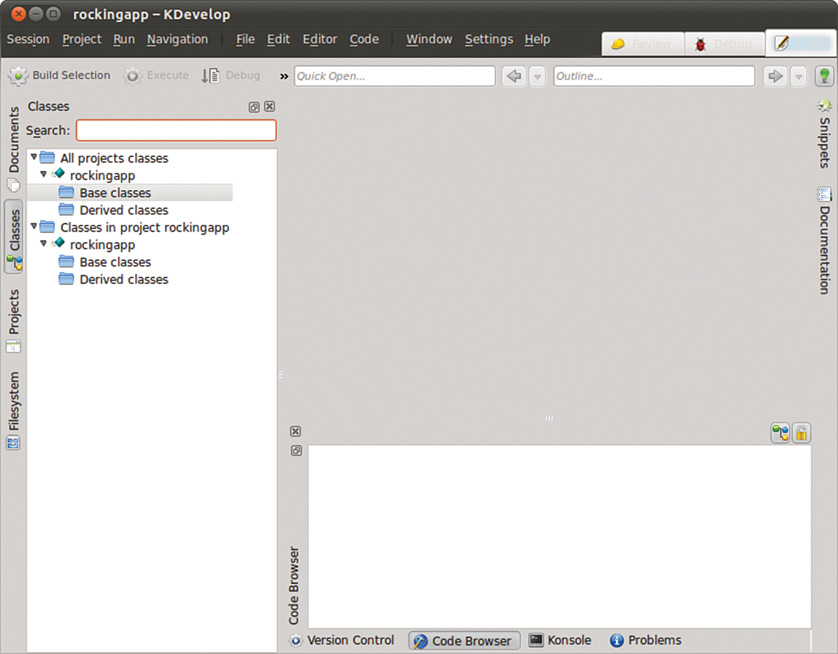Viewport: 838px width, 654px height.
Task: Open the Window menu
Action: 429,39
